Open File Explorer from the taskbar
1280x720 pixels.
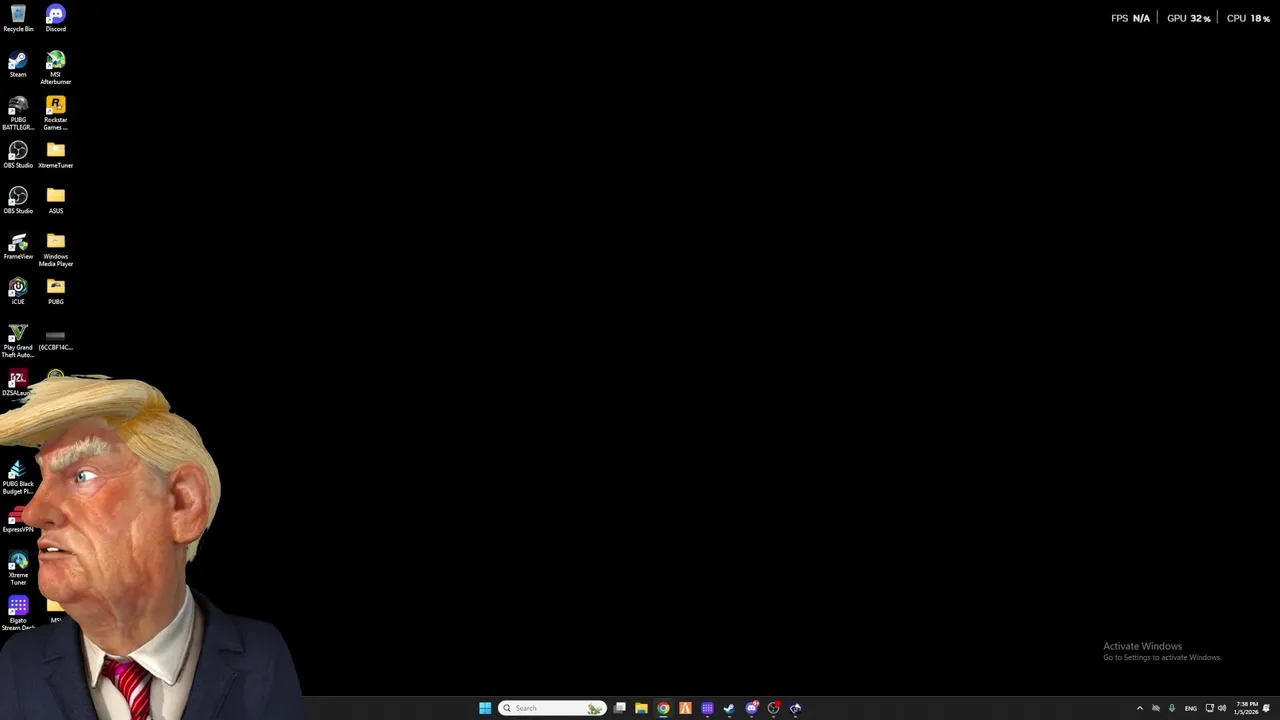[641, 708]
